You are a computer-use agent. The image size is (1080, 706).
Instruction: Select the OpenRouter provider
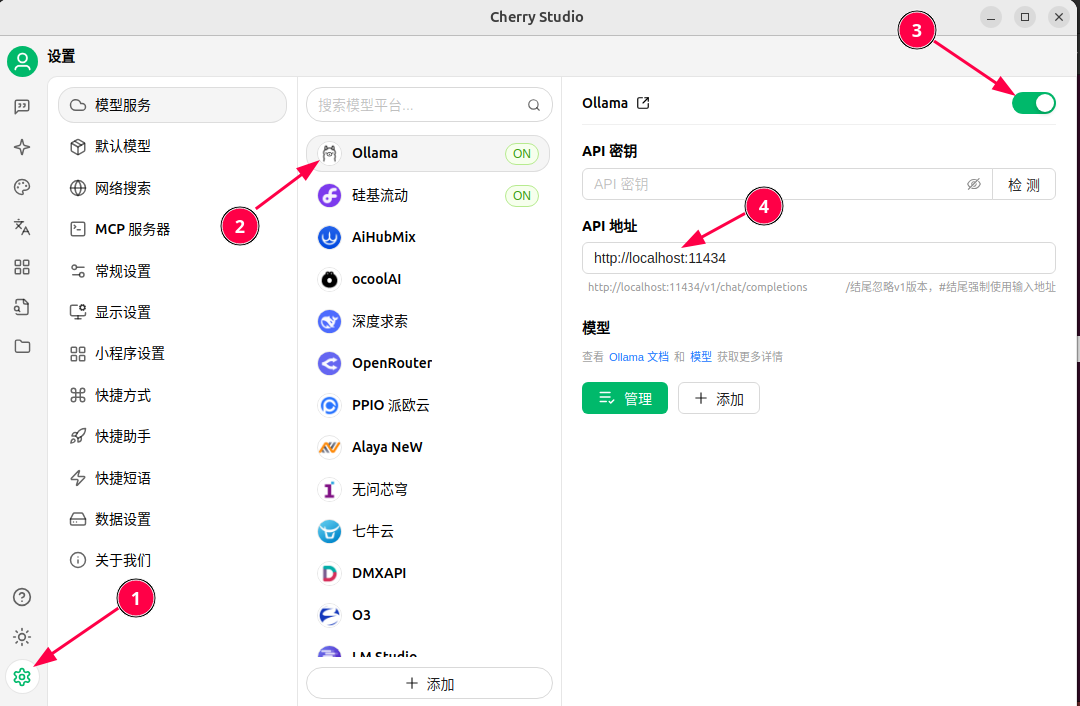[x=428, y=363]
